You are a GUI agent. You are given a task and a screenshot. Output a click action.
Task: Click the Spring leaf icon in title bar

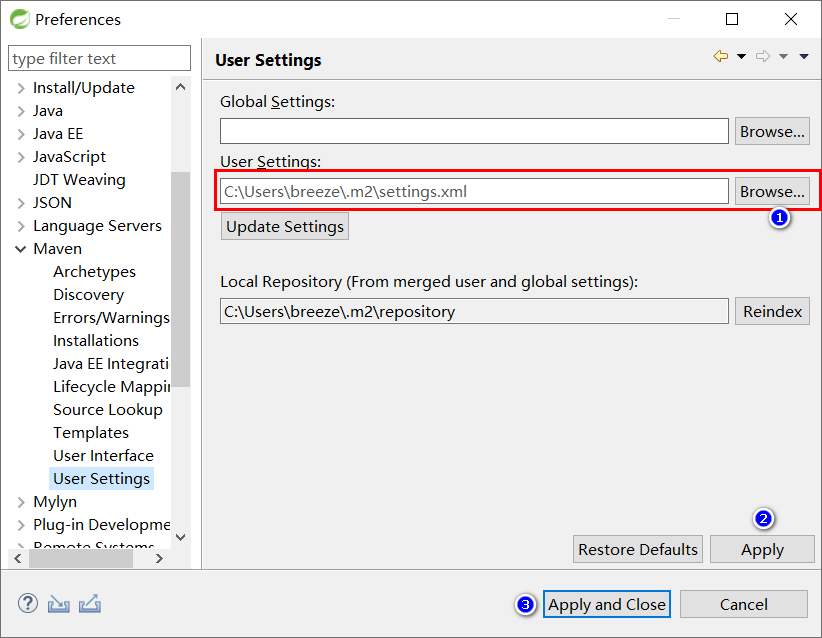[x=20, y=19]
